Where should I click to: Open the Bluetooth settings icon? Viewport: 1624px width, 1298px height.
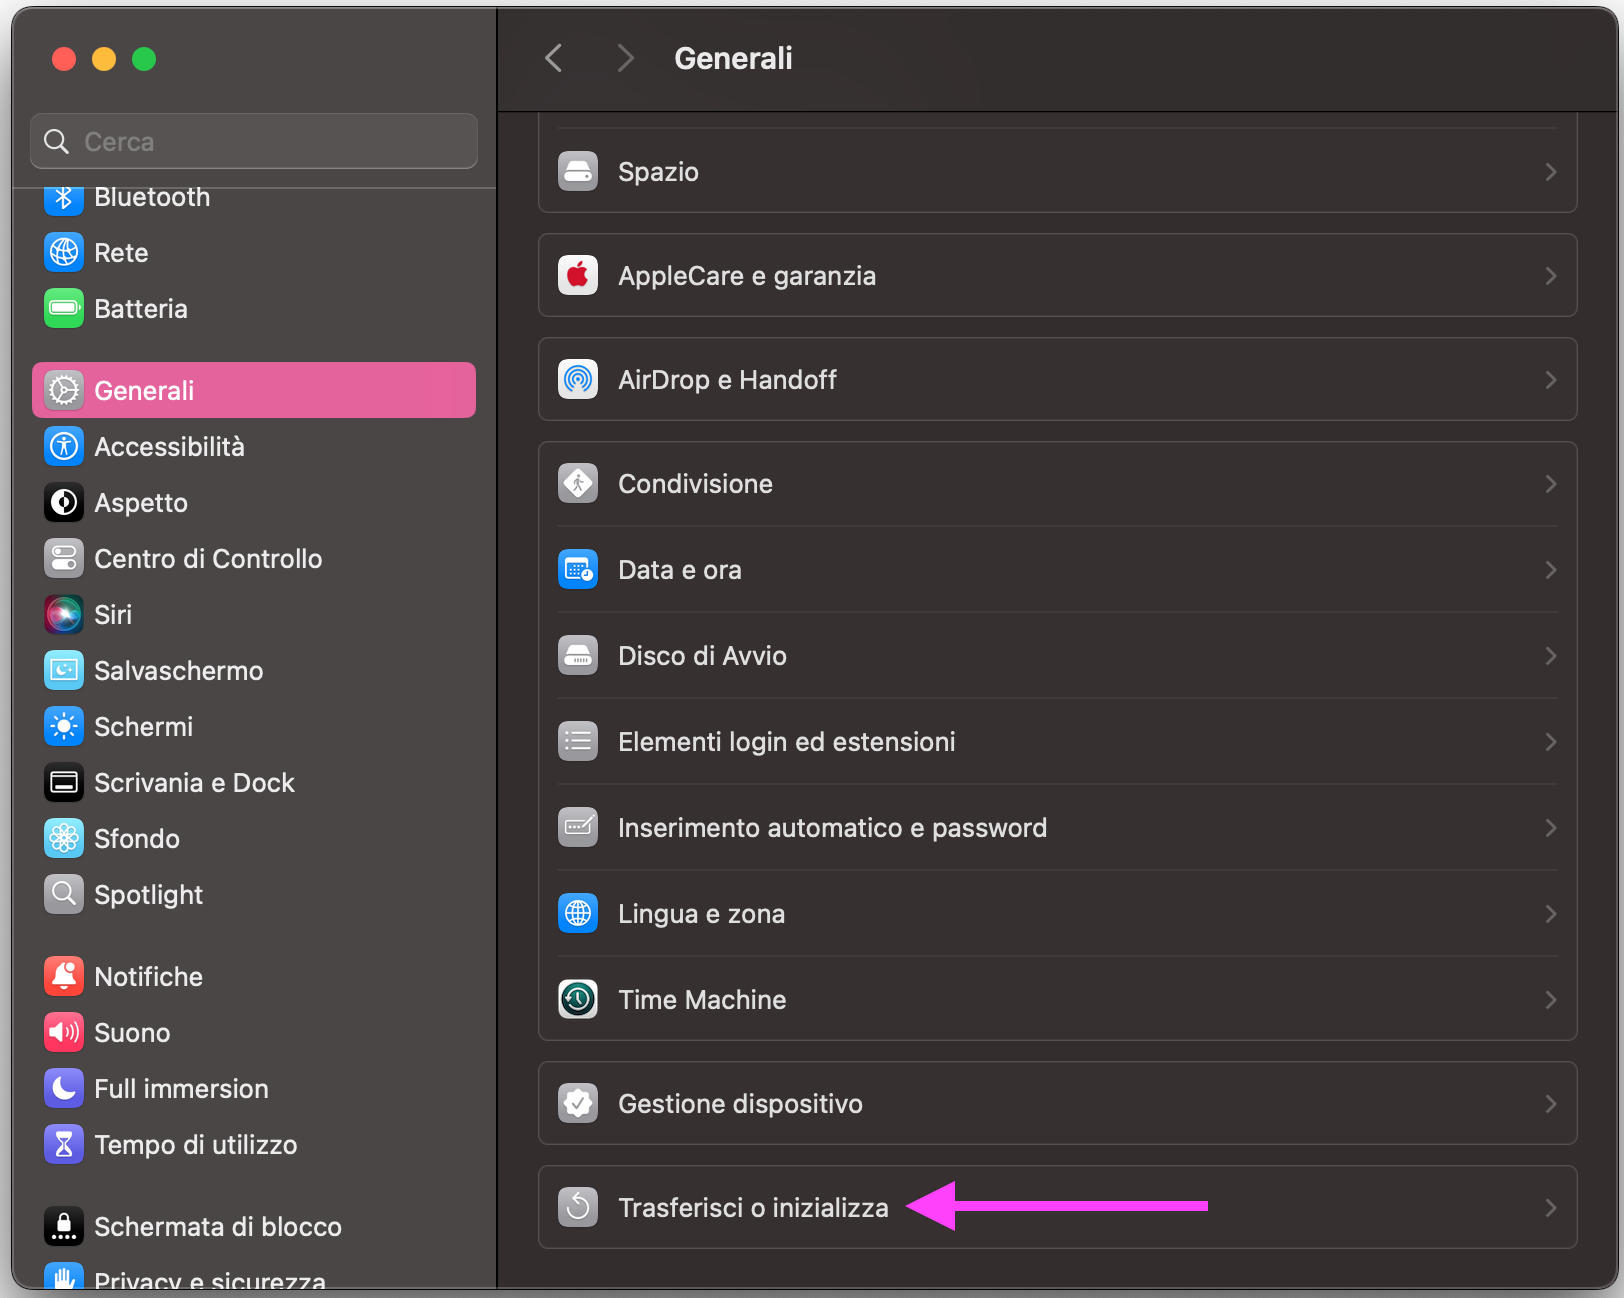[x=63, y=197]
